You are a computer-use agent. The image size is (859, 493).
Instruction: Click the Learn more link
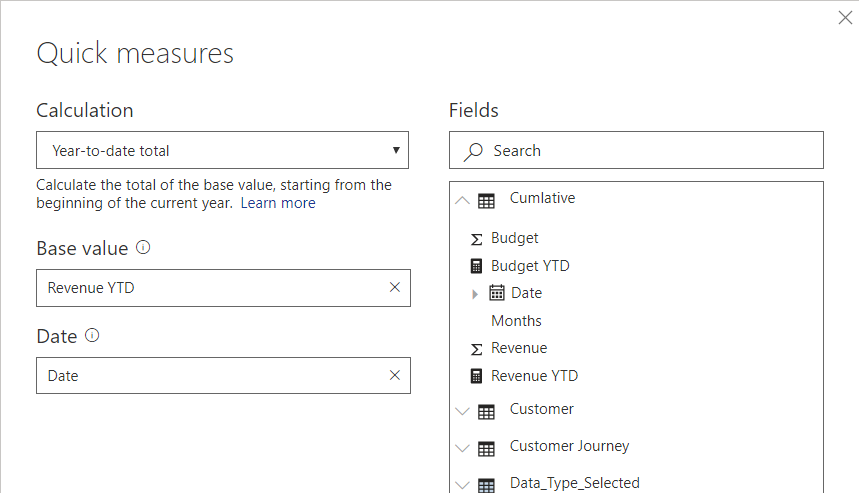point(278,203)
